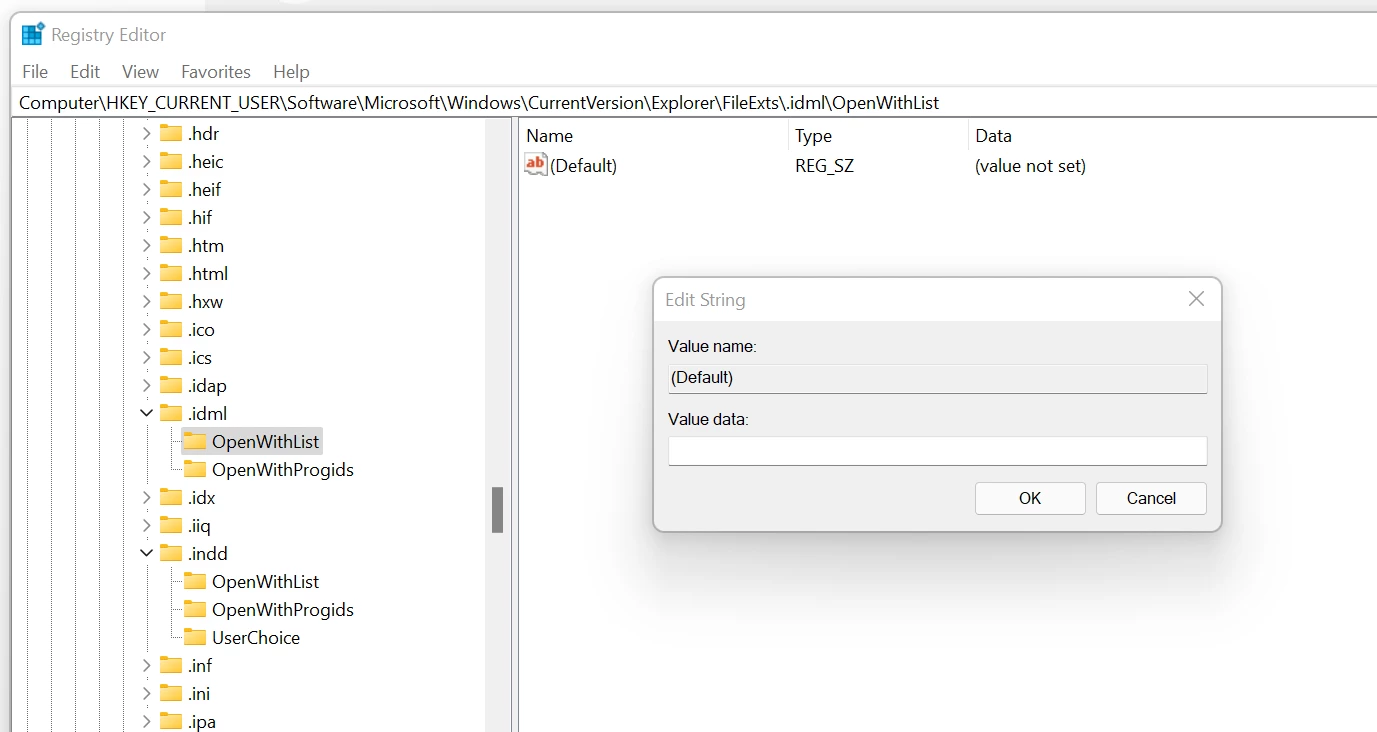Click the .ipa folder icon
The height and width of the screenshot is (732, 1377).
pyautogui.click(x=171, y=722)
